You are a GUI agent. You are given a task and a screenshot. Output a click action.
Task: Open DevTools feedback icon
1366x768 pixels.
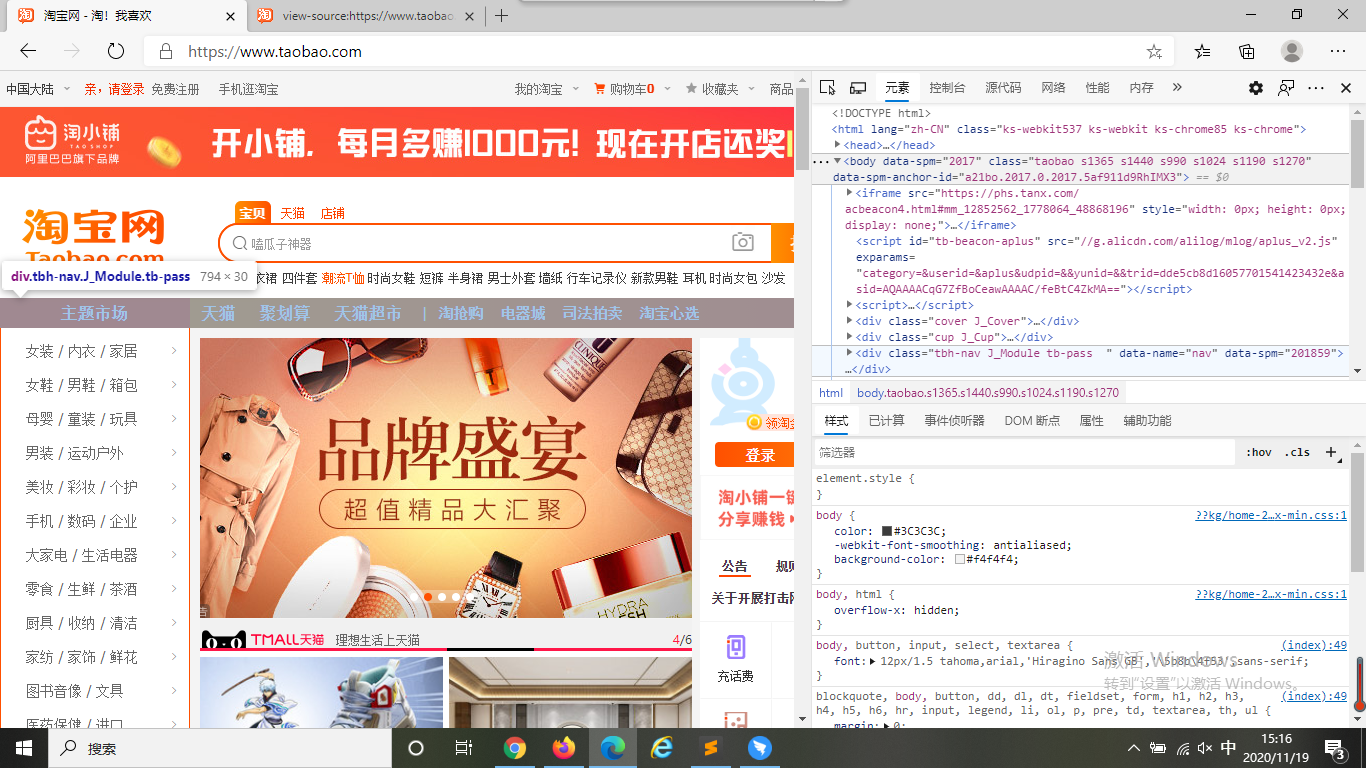(x=1286, y=88)
